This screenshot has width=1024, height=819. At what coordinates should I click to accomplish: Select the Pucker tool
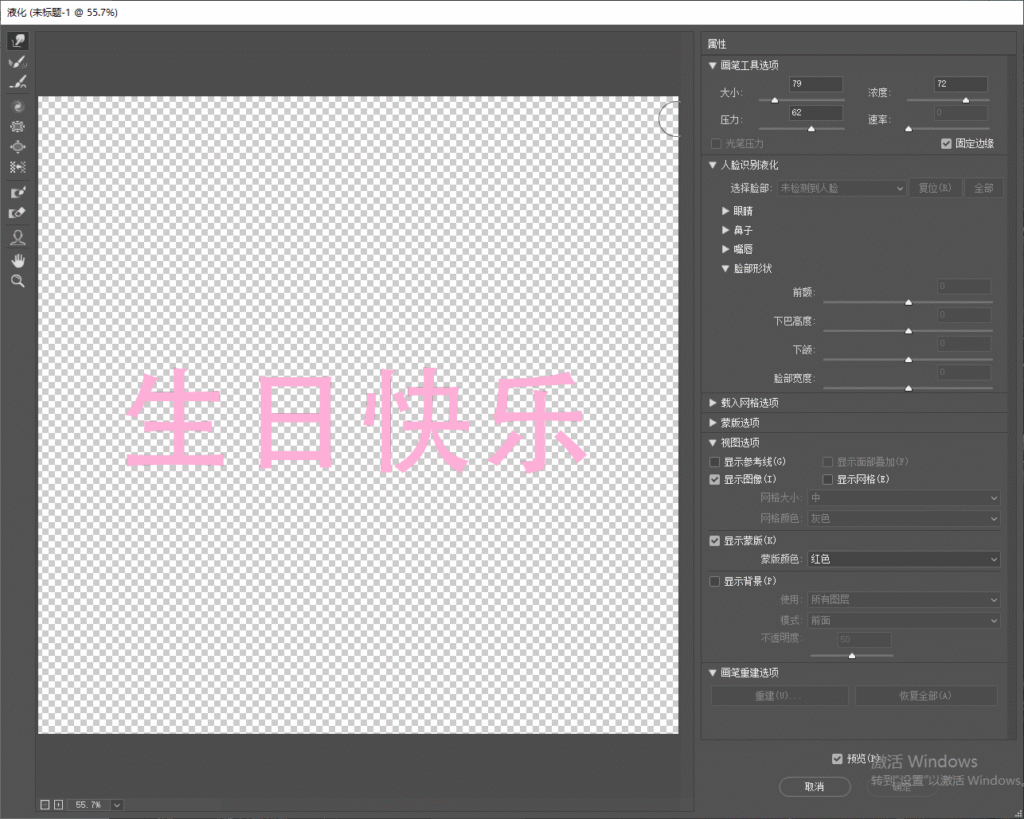(18, 126)
